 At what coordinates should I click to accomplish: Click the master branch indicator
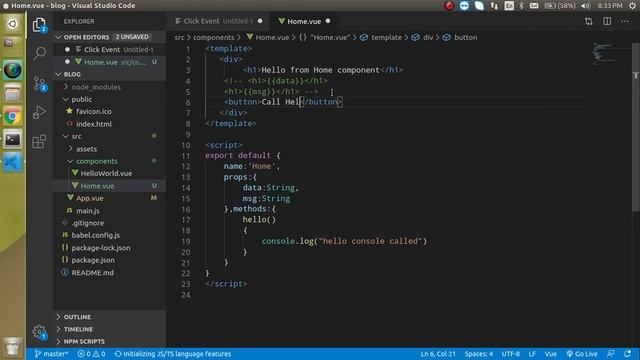[x=51, y=354]
